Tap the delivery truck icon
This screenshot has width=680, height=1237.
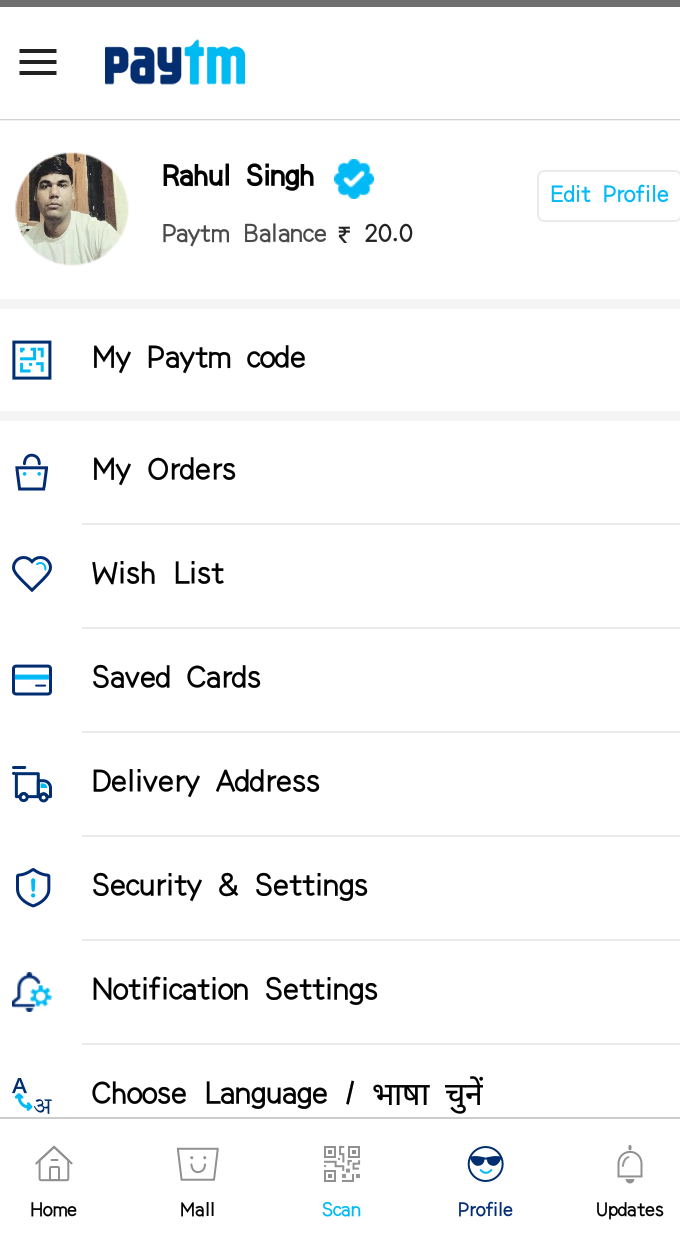[x=32, y=784]
